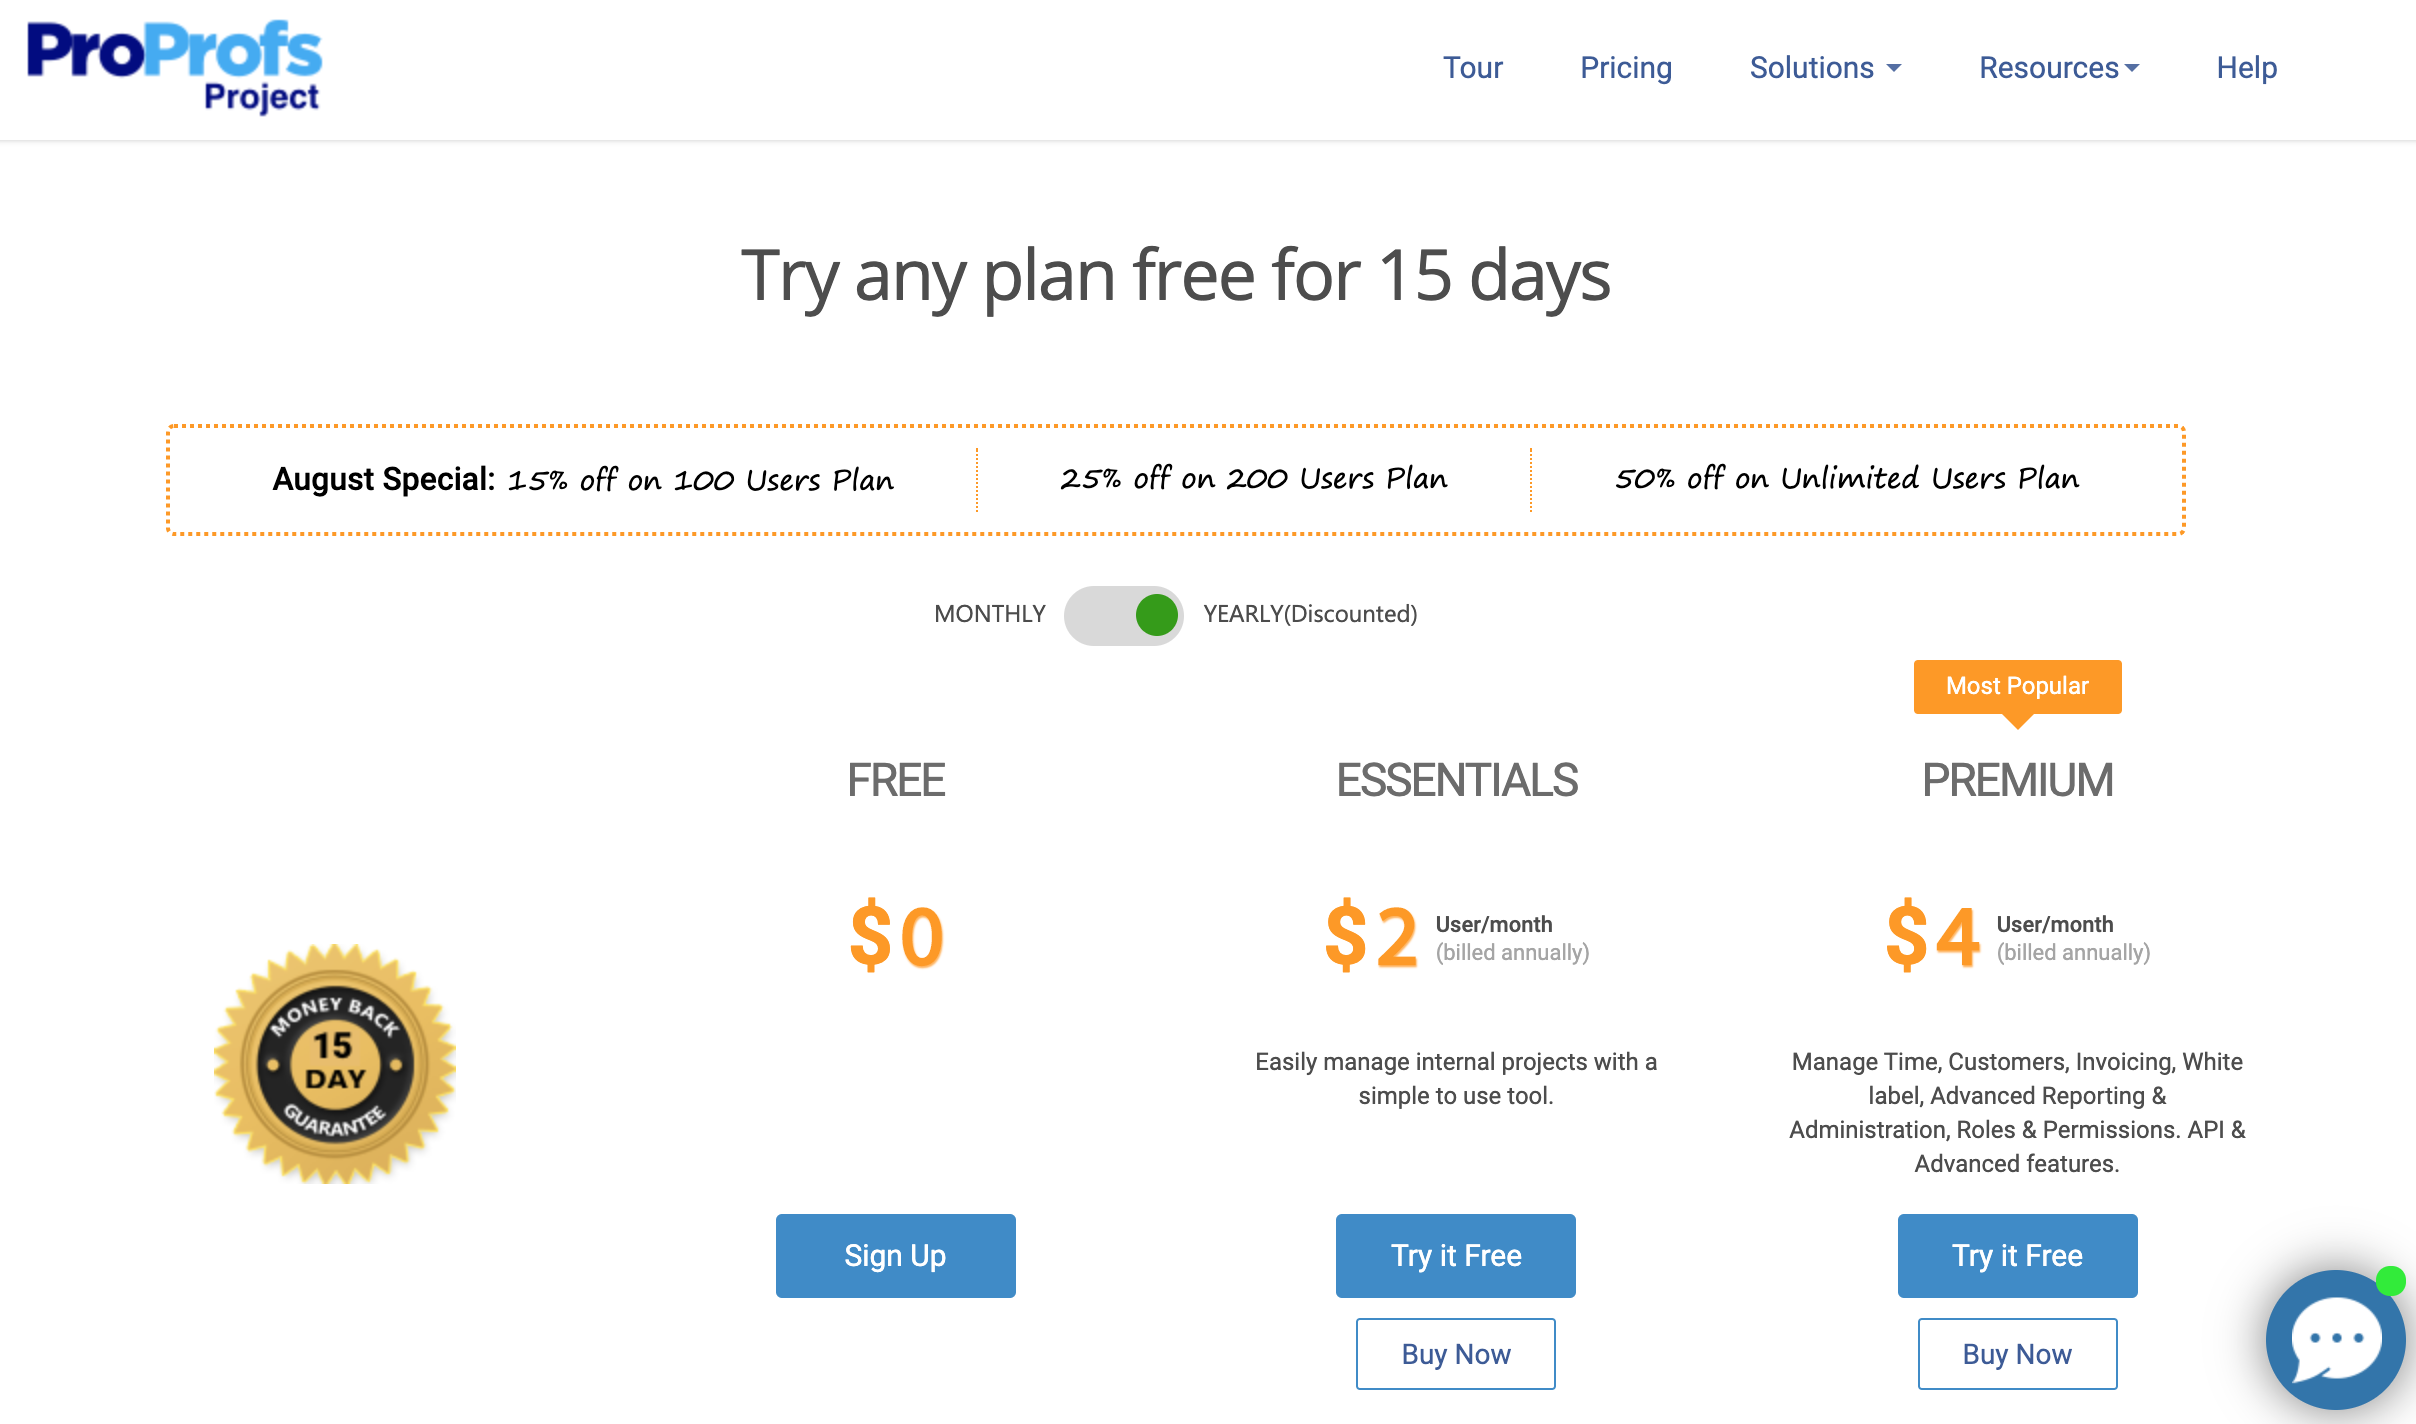This screenshot has width=2416, height=1424.
Task: Click the Most Popular badge above Premium
Action: (2017, 687)
